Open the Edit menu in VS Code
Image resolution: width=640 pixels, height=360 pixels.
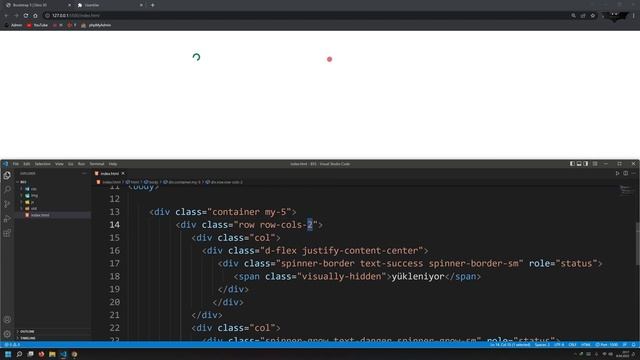point(27,164)
